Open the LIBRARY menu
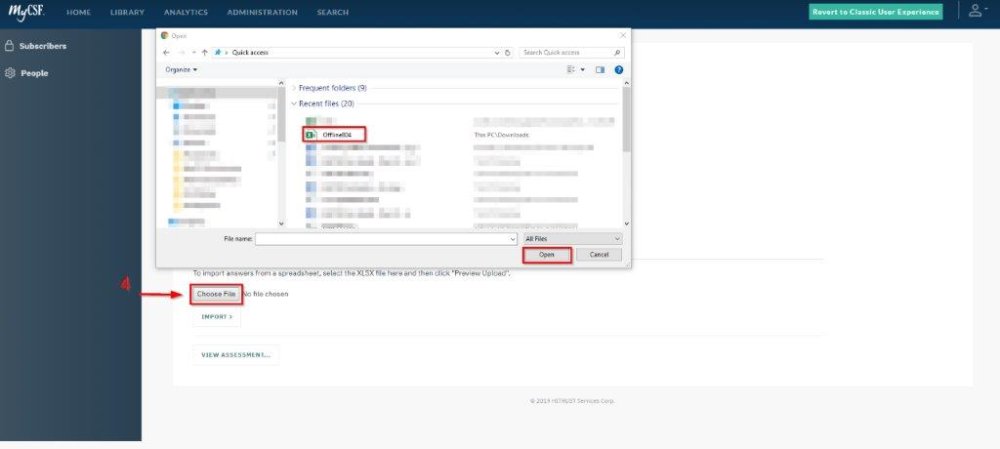1000x449 pixels. (127, 12)
